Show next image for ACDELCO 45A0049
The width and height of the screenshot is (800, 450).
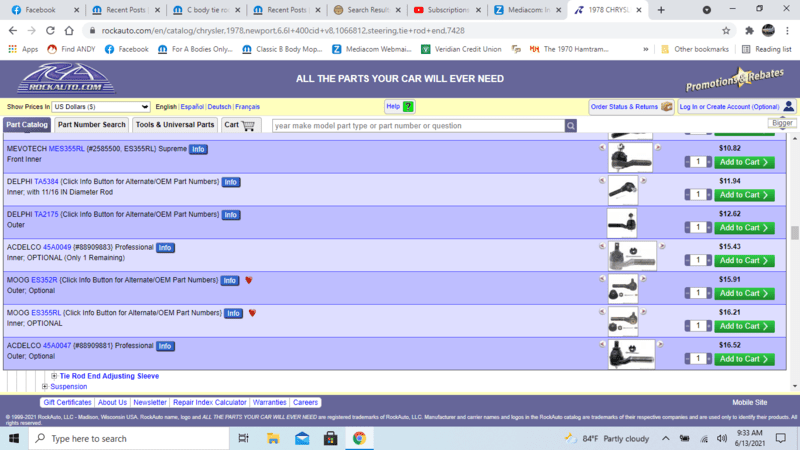662,246
